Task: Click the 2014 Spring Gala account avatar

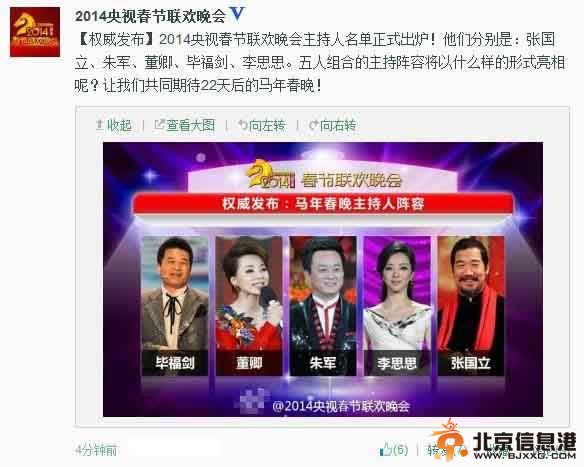Action: 35,32
